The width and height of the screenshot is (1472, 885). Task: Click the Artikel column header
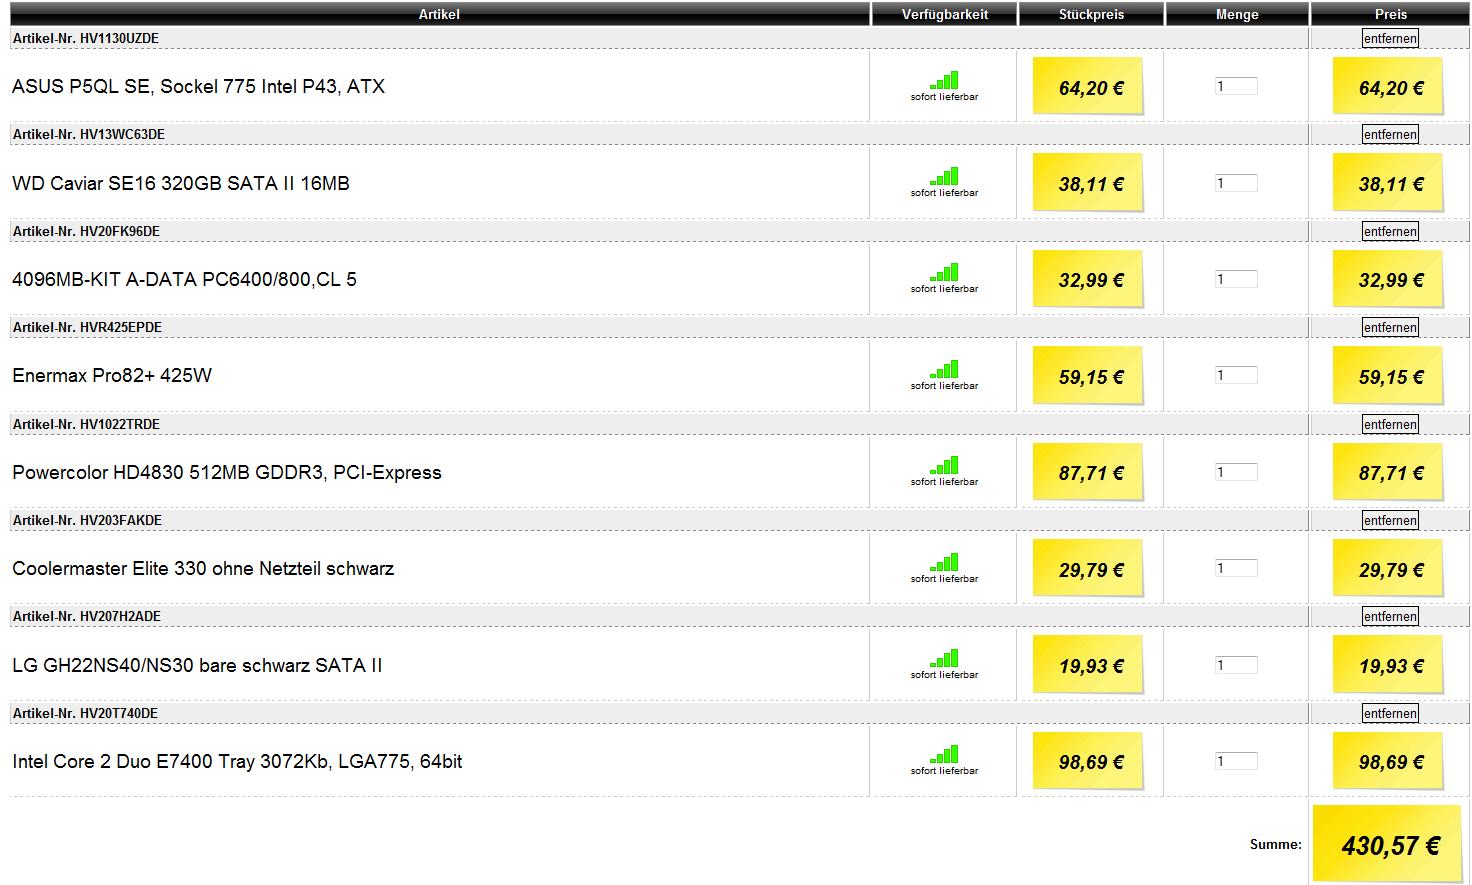point(439,14)
